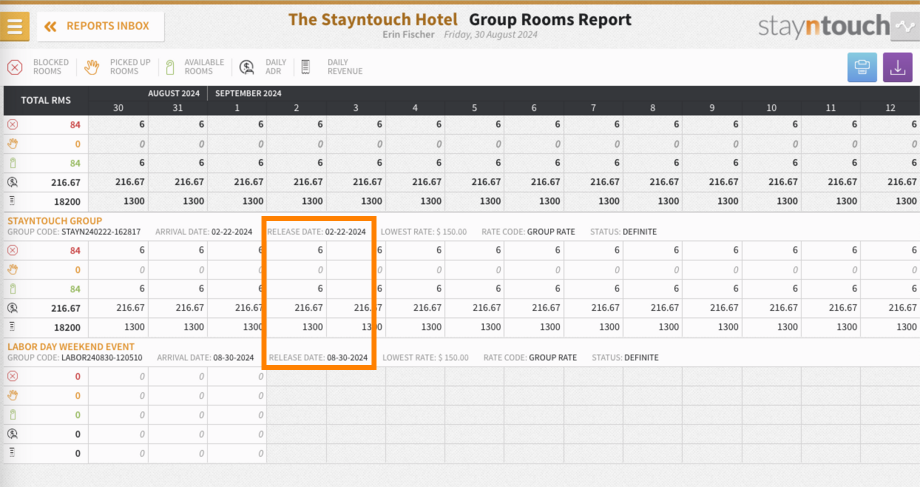
Task: Open the hamburger main menu
Action: pos(15,26)
